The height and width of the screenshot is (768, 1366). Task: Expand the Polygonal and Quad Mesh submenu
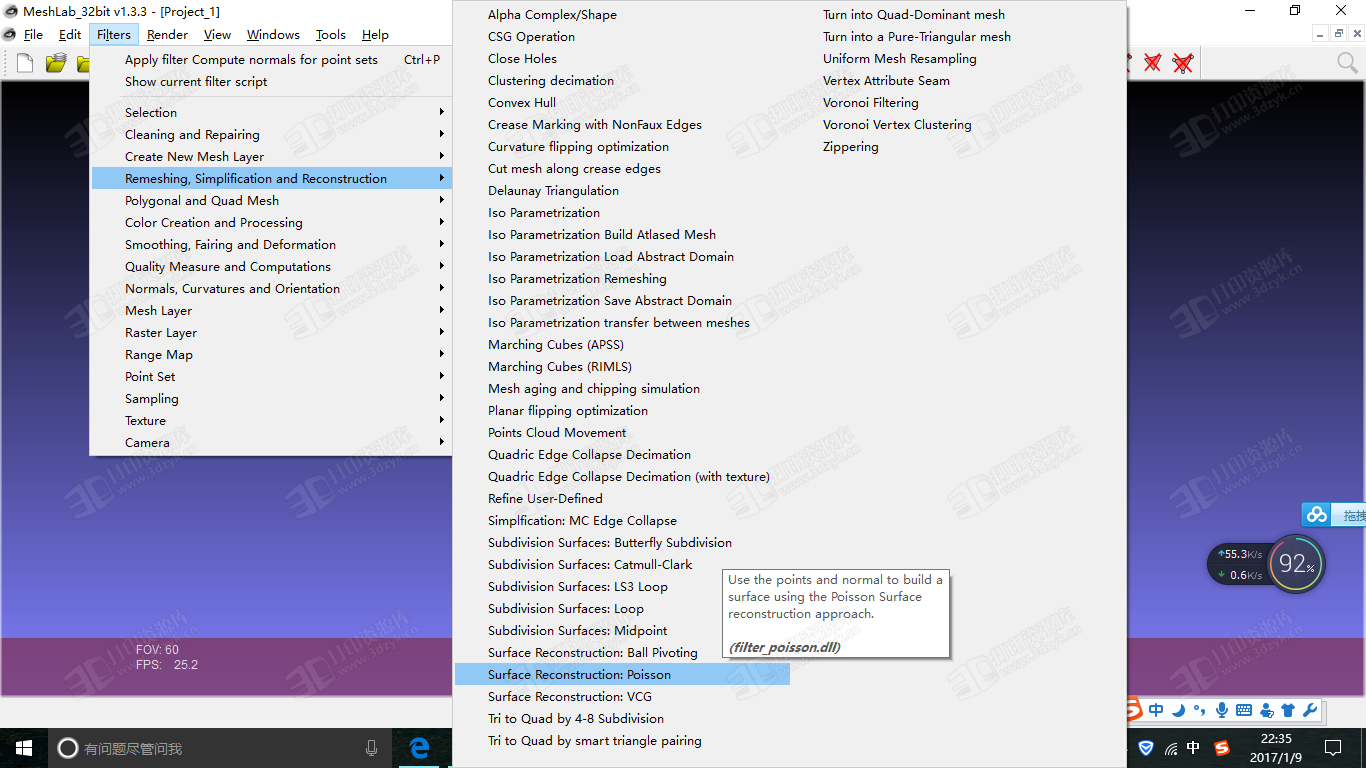coord(271,200)
